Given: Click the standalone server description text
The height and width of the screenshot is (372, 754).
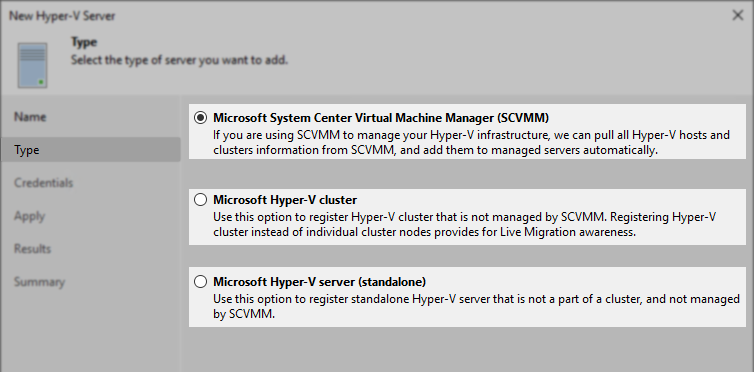Looking at the screenshot, I should tap(476, 307).
